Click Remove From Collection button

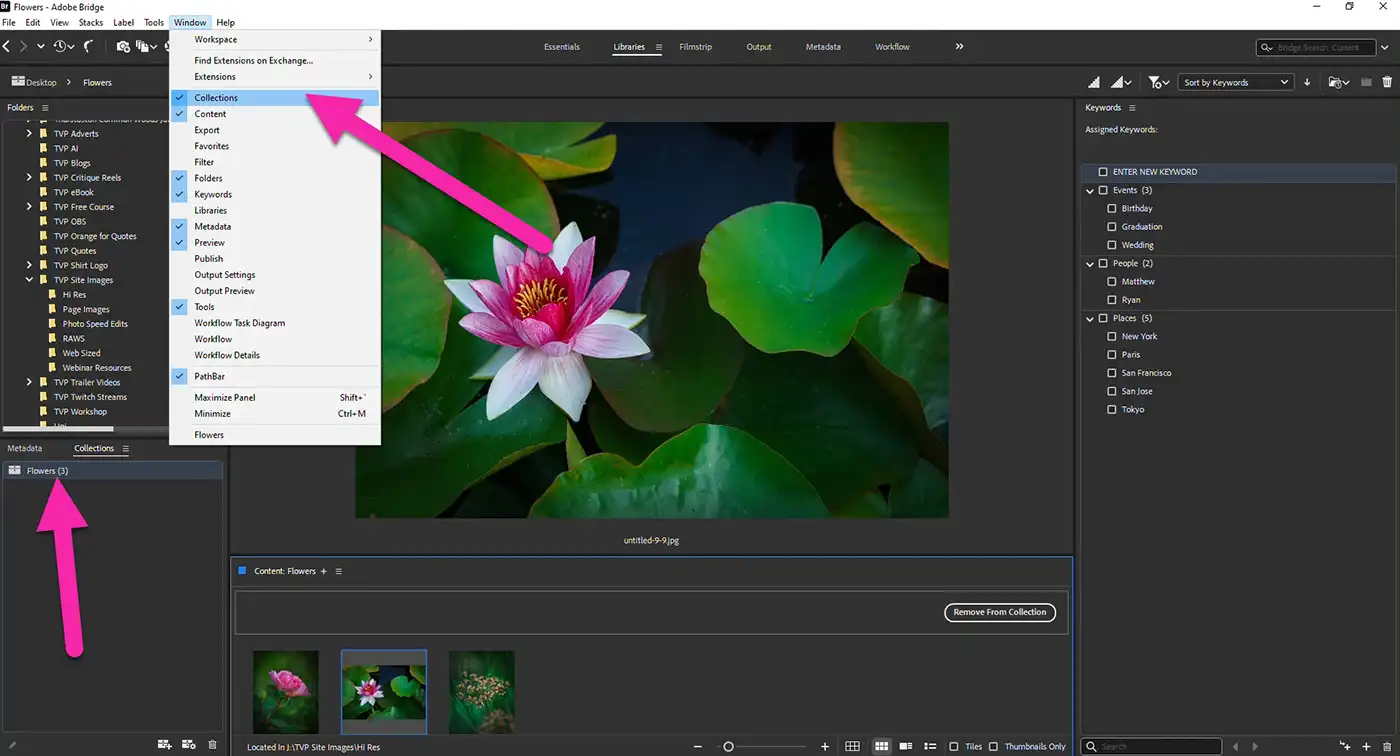(x=1000, y=612)
